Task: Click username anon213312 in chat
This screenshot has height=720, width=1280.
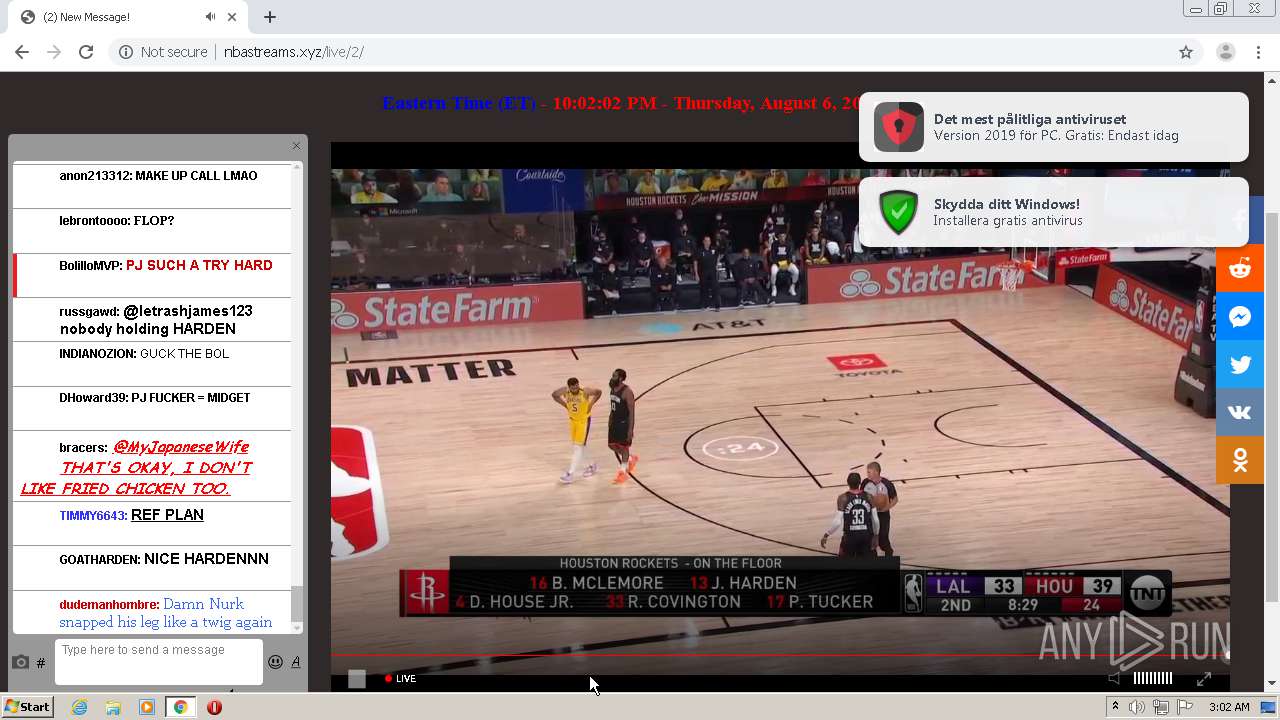Action: [95, 176]
